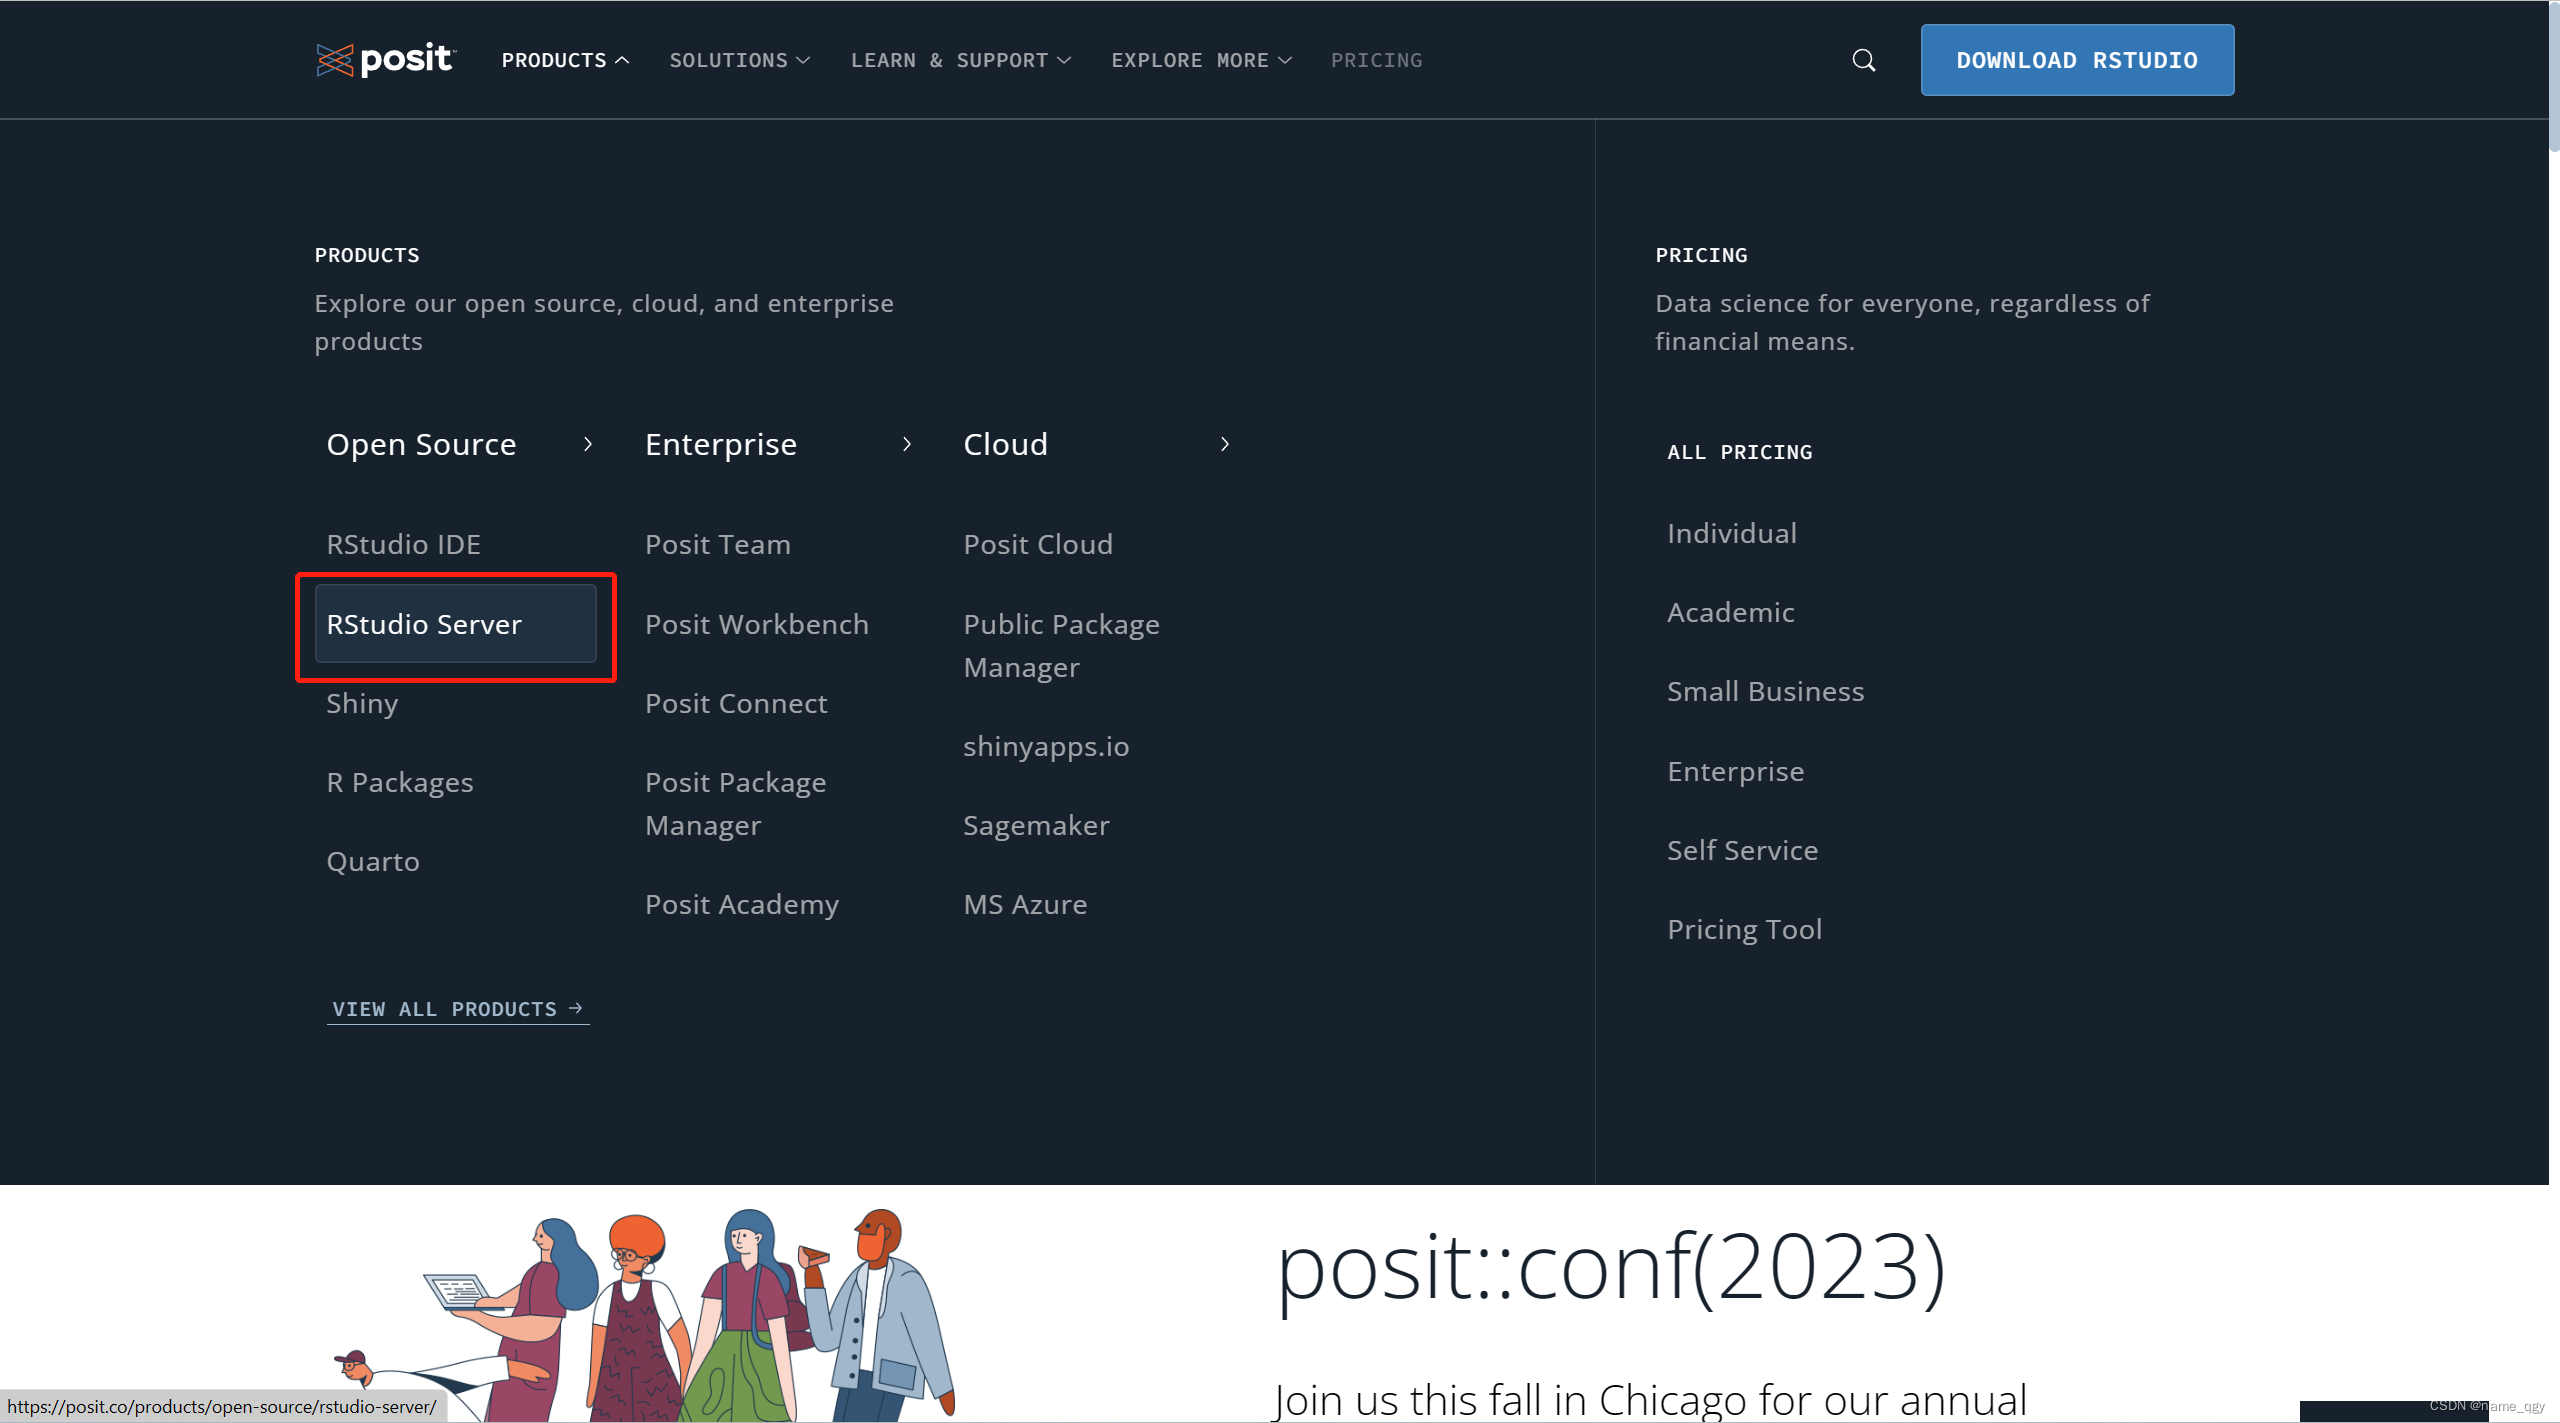This screenshot has height=1423, width=2560.
Task: Click the conference illustration of people
Action: click(645, 1313)
